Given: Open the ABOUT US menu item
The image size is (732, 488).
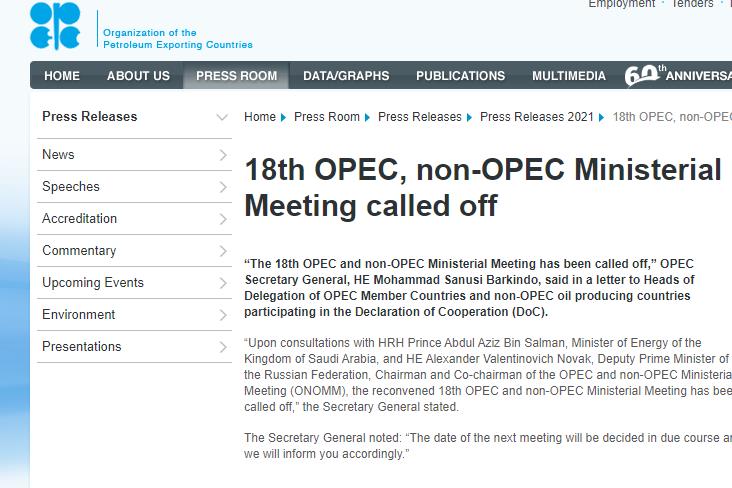Looking at the screenshot, I should (138, 76).
